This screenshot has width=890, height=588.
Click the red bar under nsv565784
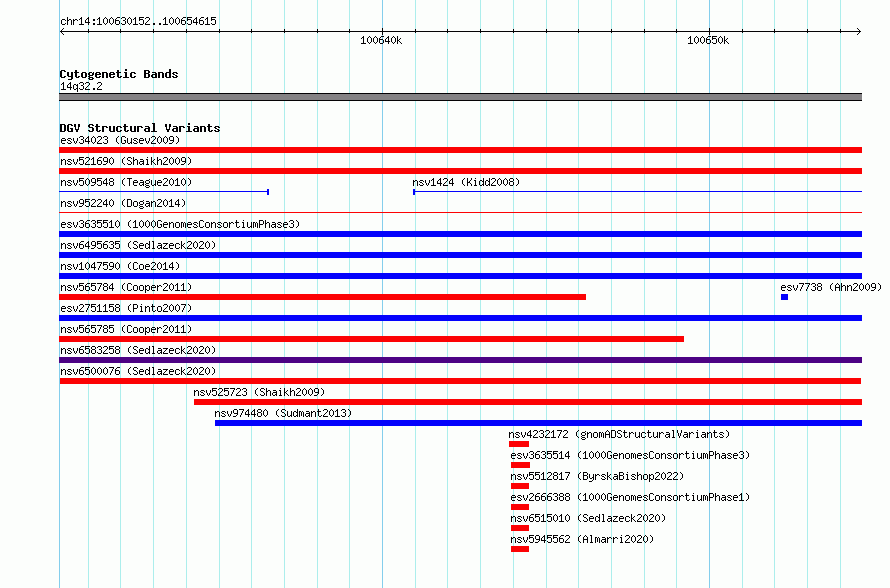(x=322, y=297)
